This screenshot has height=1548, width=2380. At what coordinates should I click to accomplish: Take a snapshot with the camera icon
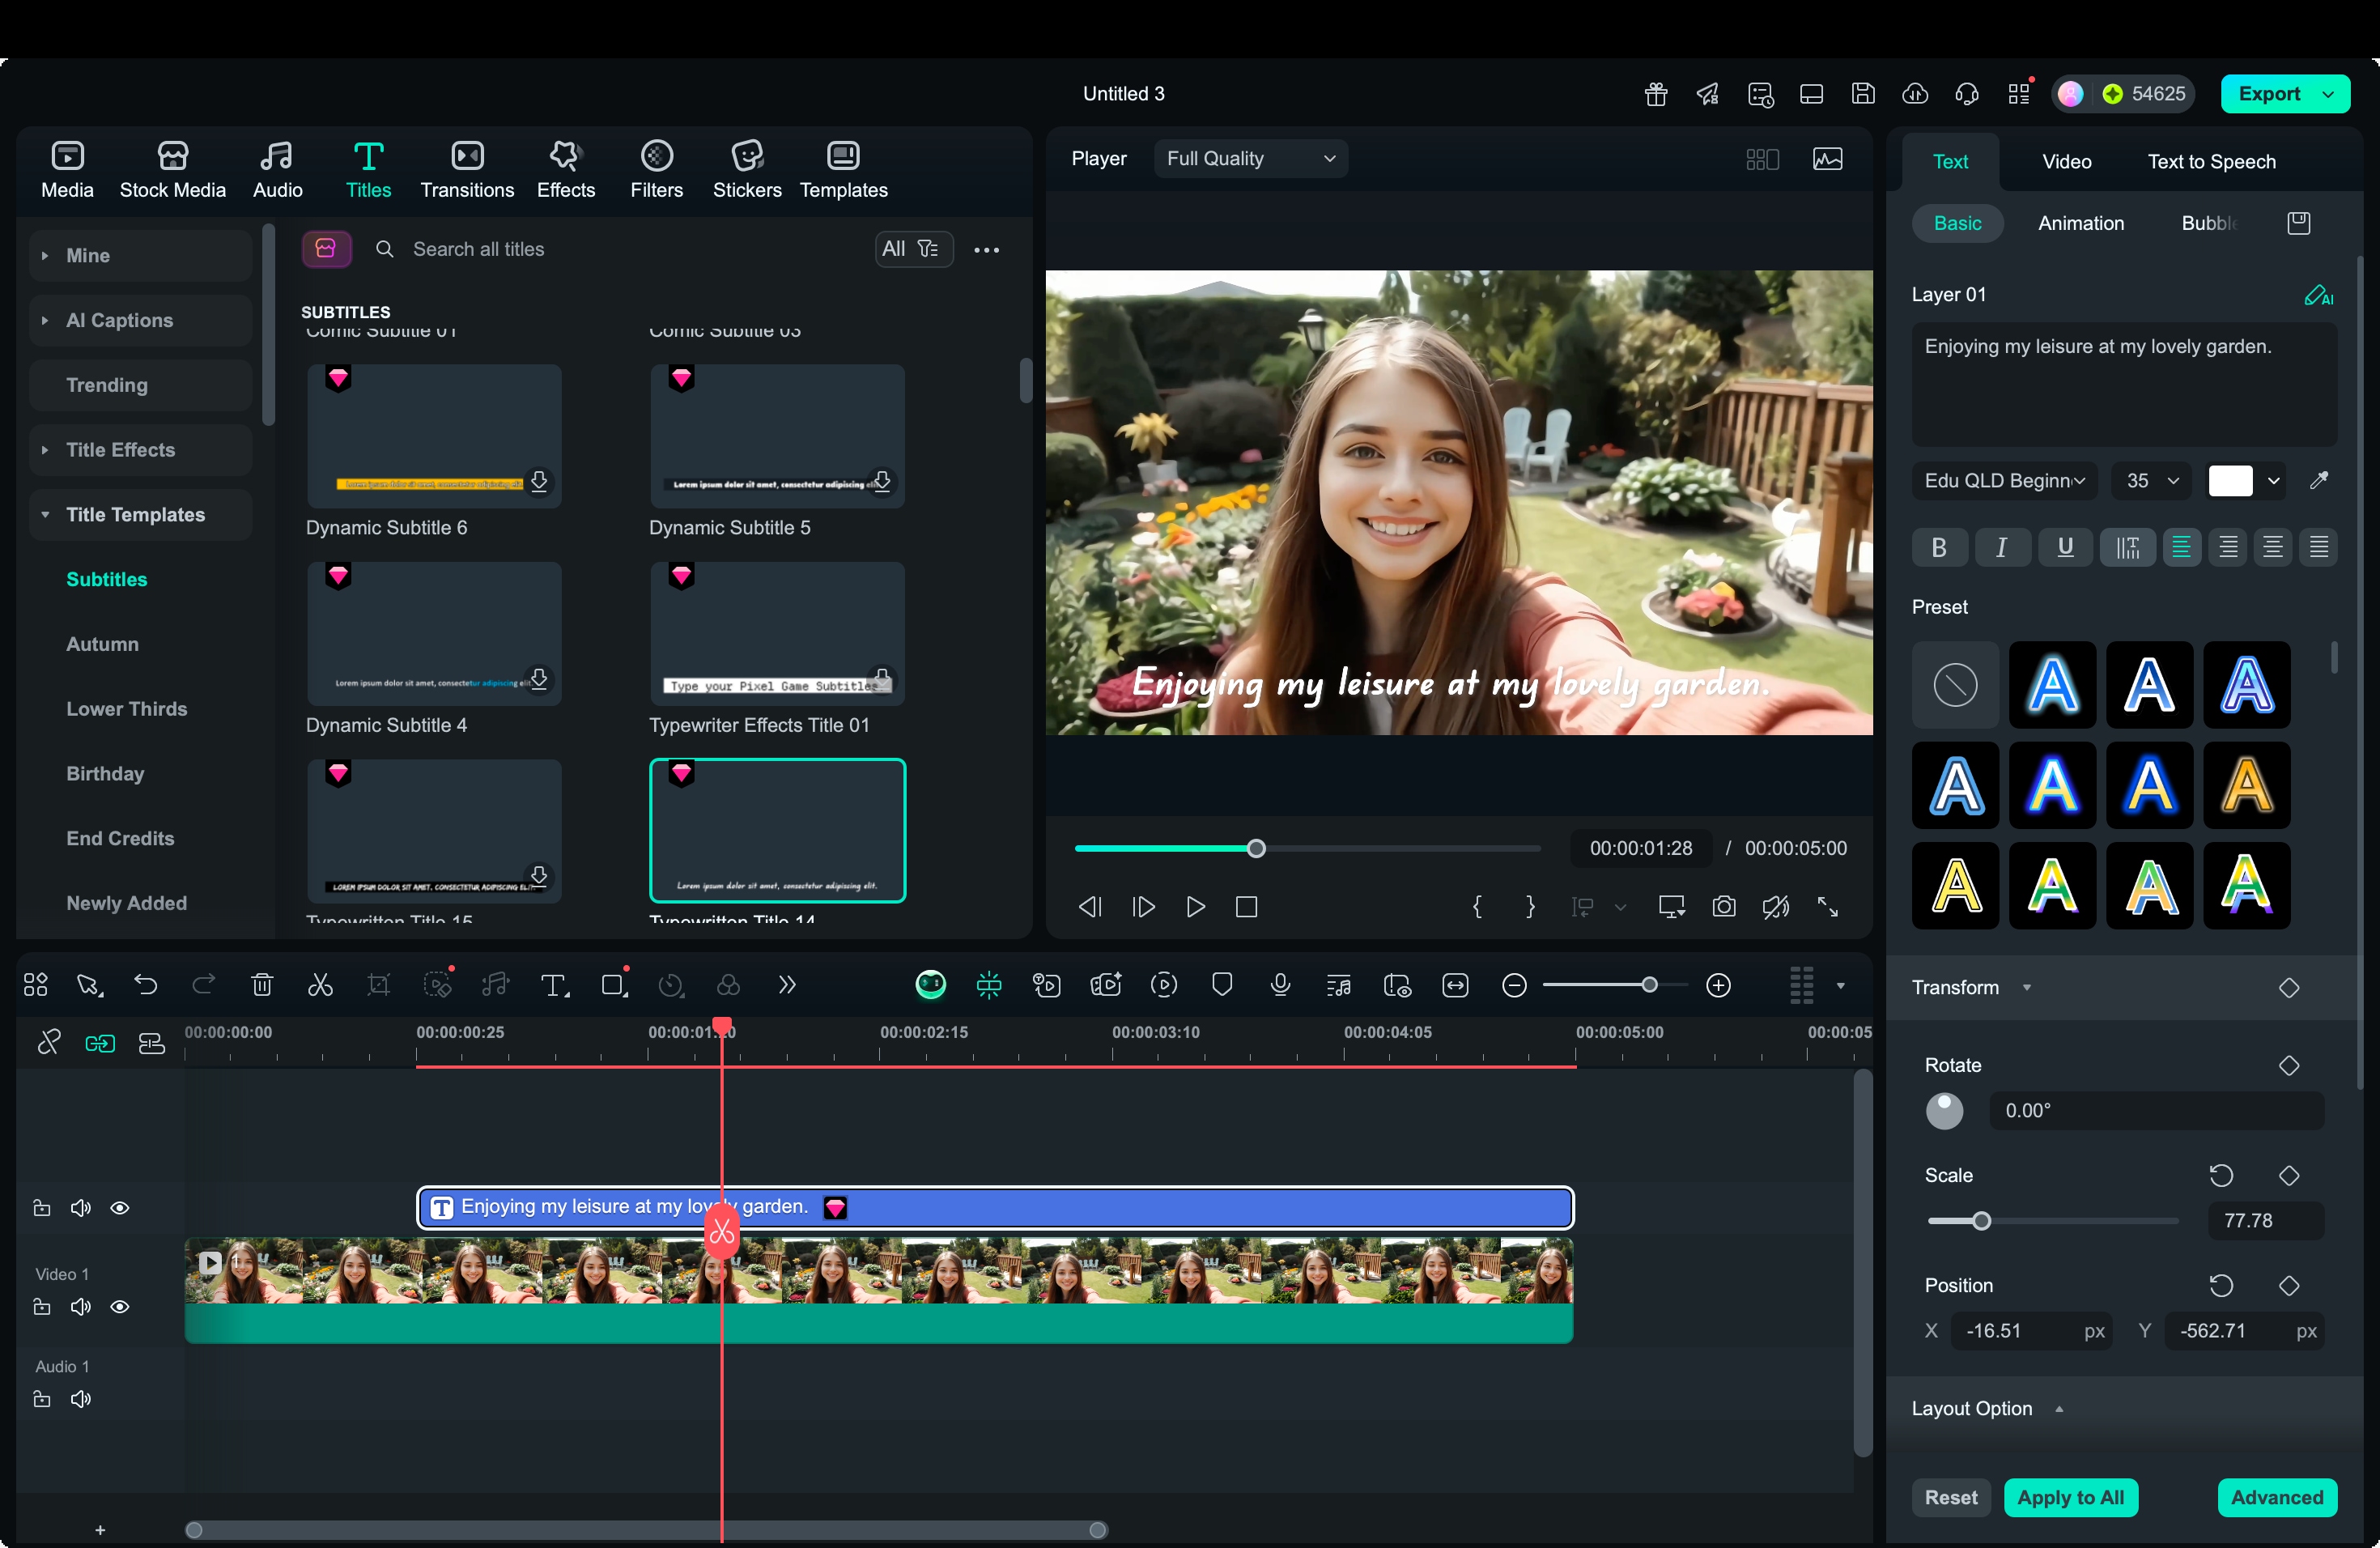point(1724,907)
